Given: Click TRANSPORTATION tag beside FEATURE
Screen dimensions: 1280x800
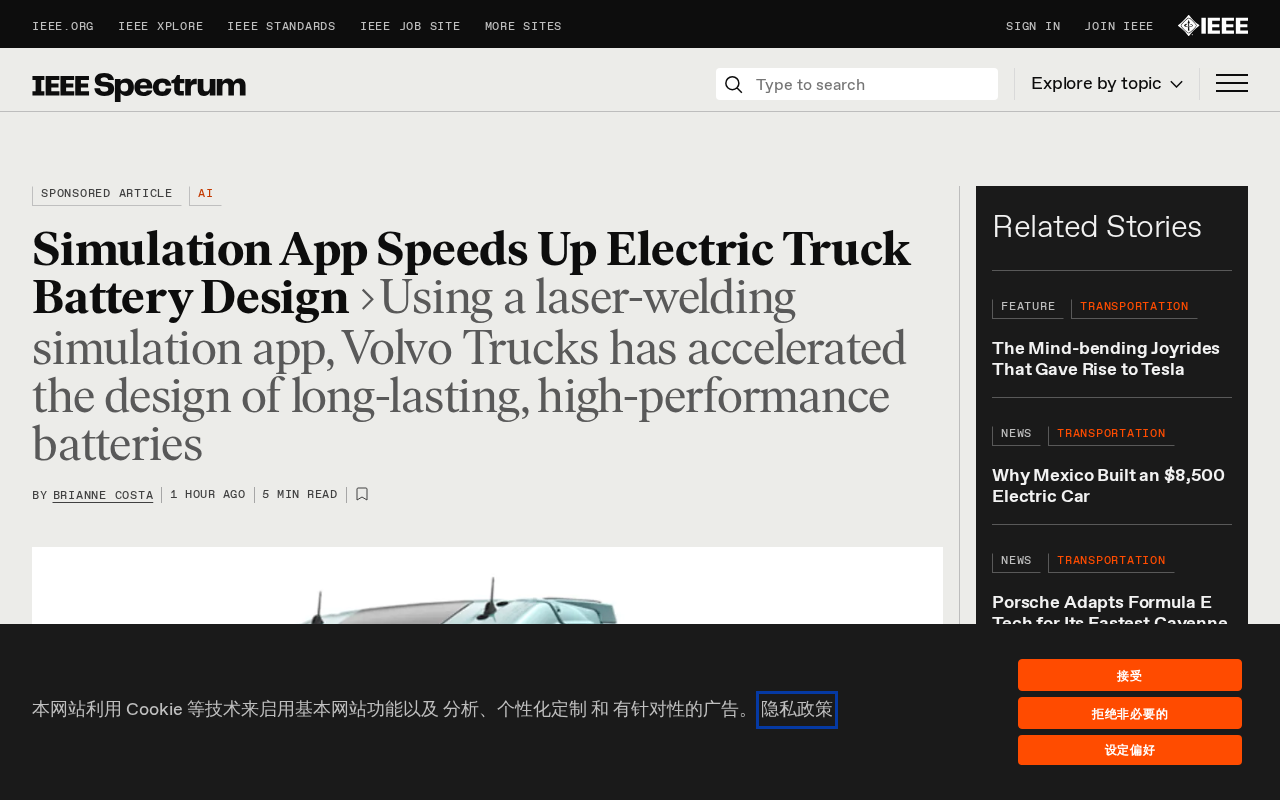Looking at the screenshot, I should 1134,308.
